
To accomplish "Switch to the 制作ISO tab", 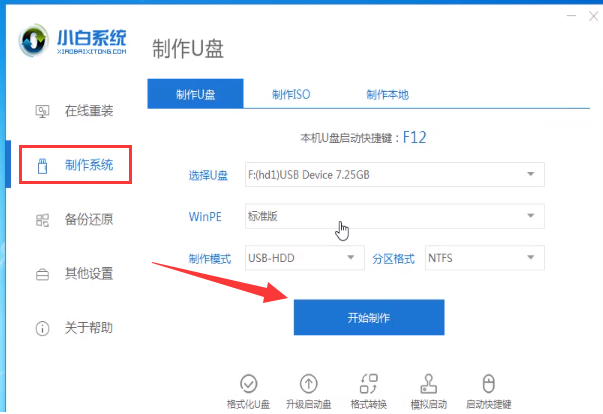I will tap(290, 94).
